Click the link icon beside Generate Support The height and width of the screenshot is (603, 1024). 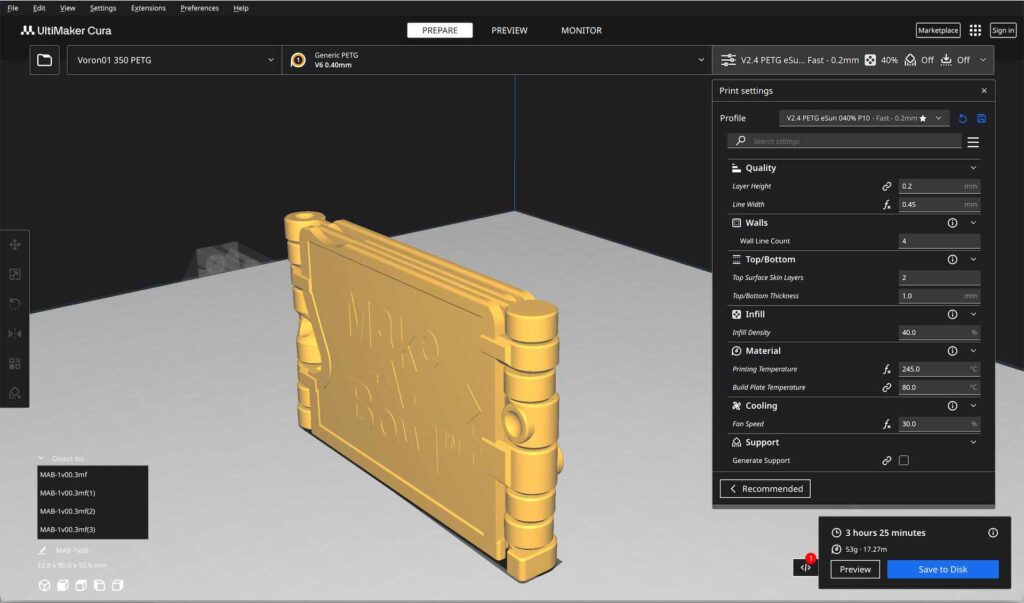[887, 461]
